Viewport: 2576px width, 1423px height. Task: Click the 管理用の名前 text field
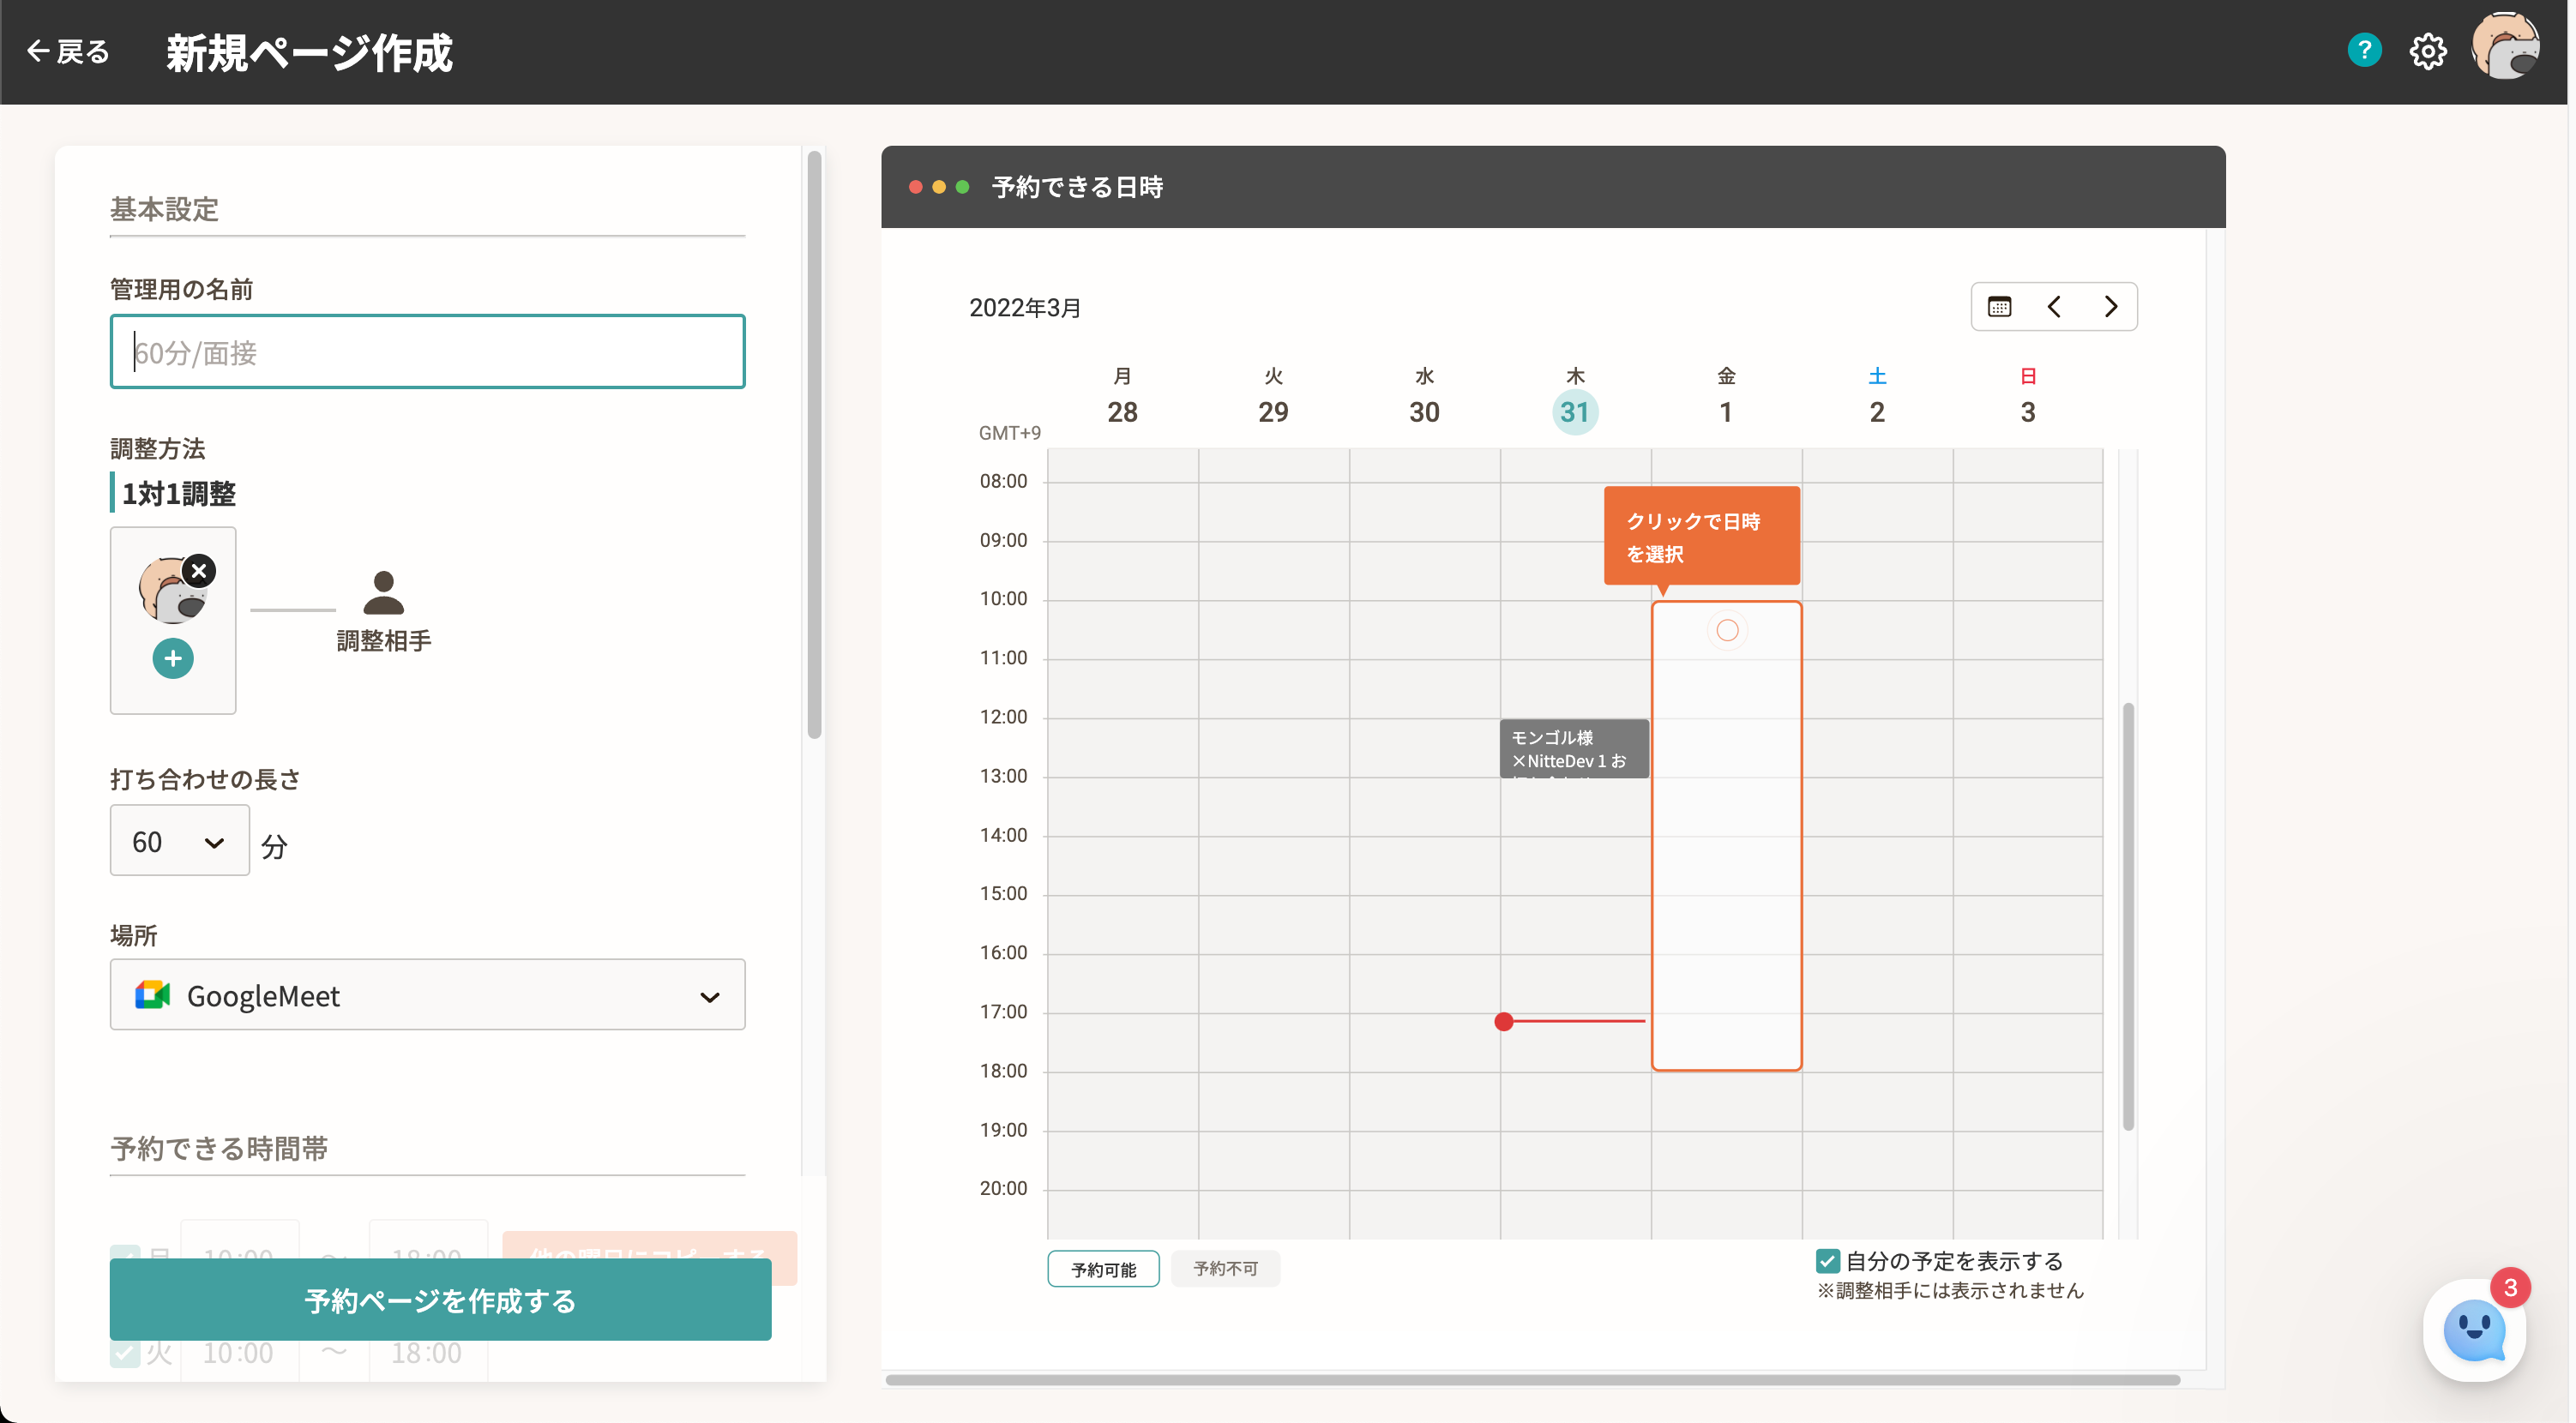point(427,352)
